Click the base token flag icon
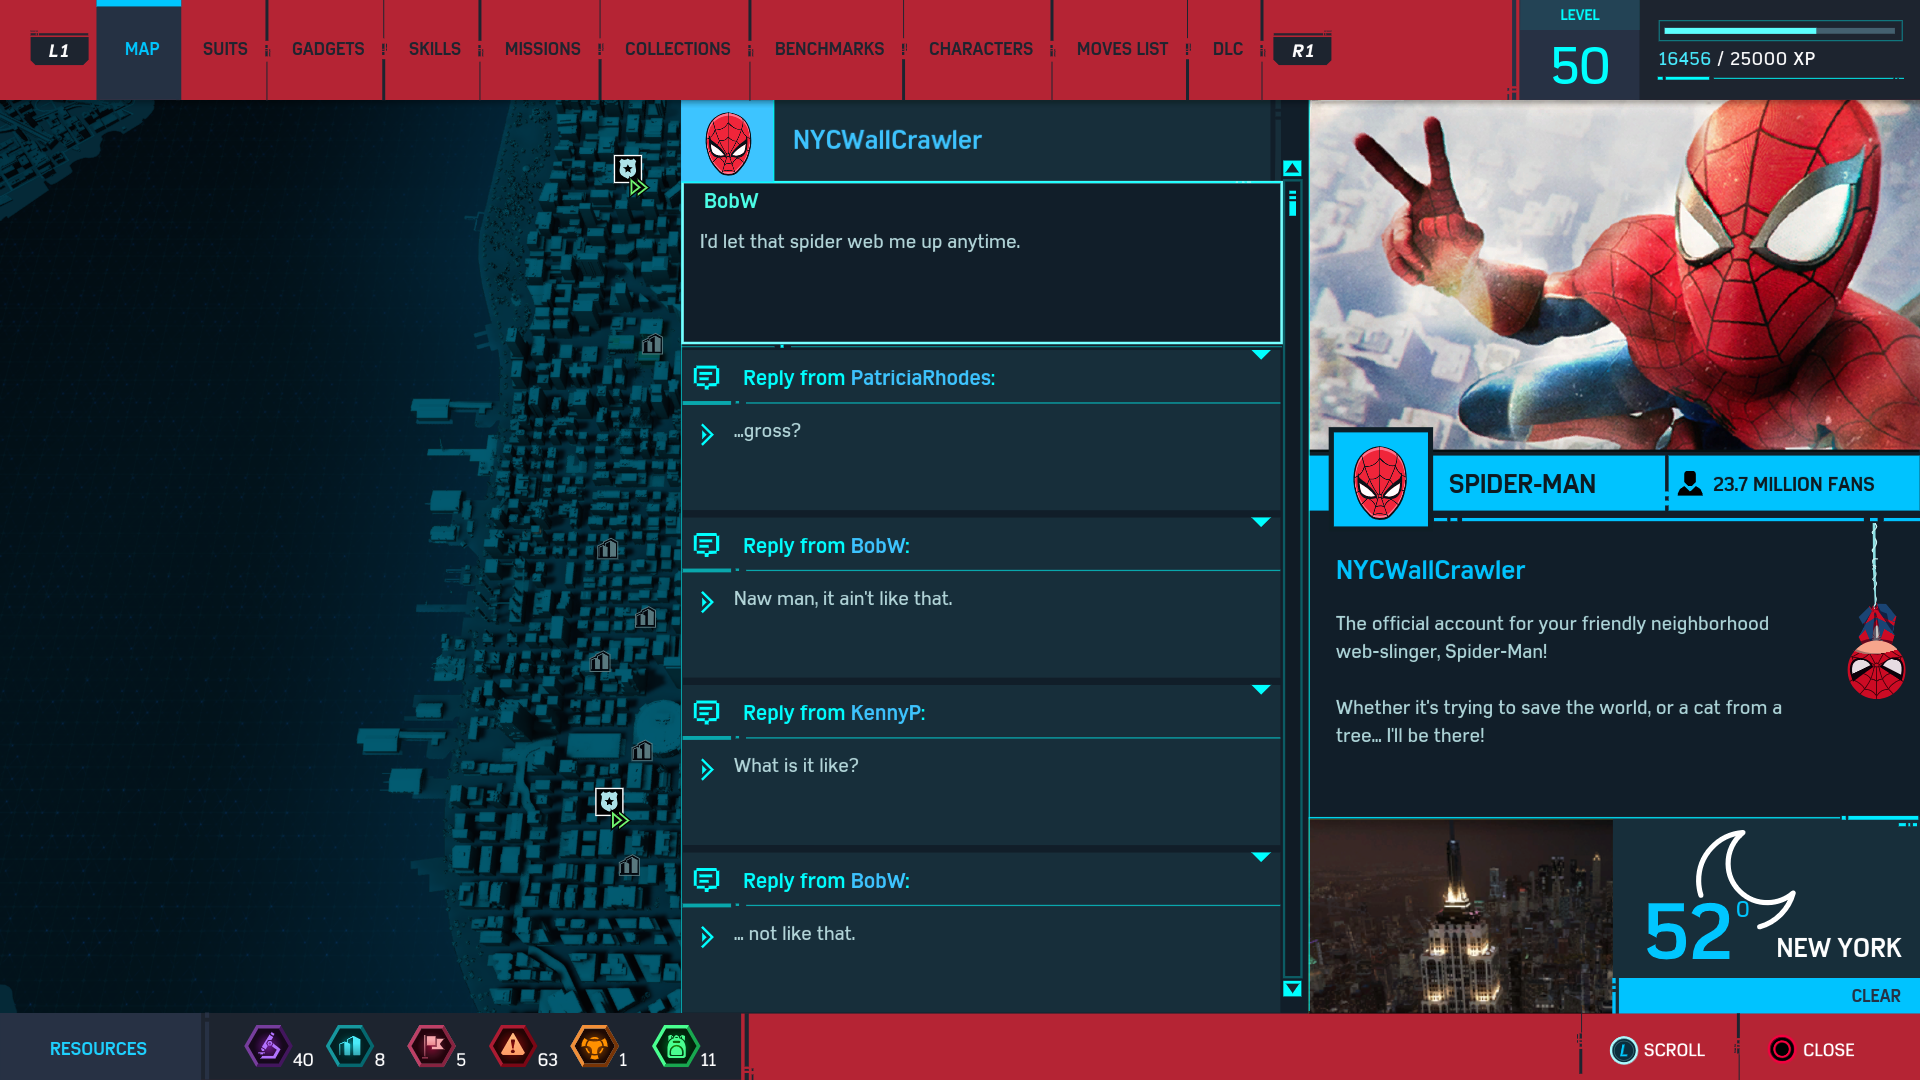Viewport: 1920px width, 1080px height. 431,1047
